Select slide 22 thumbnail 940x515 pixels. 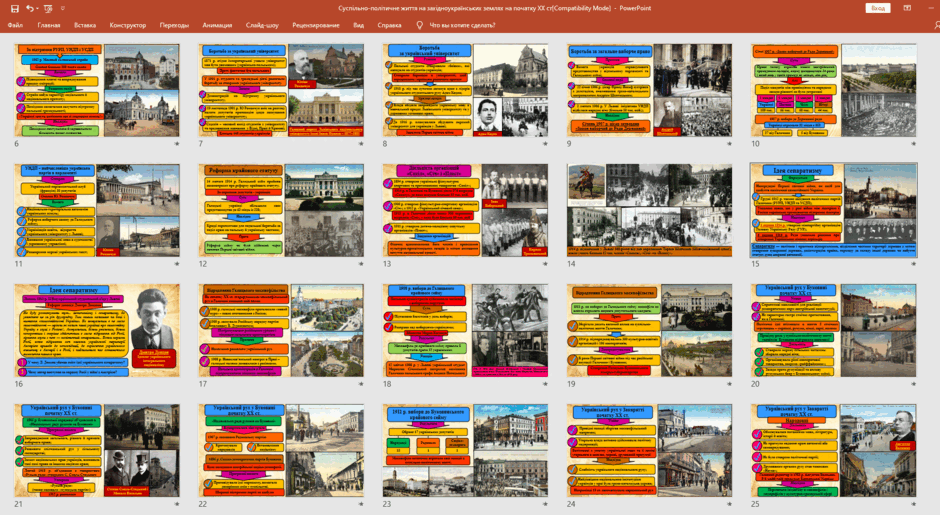coord(281,450)
